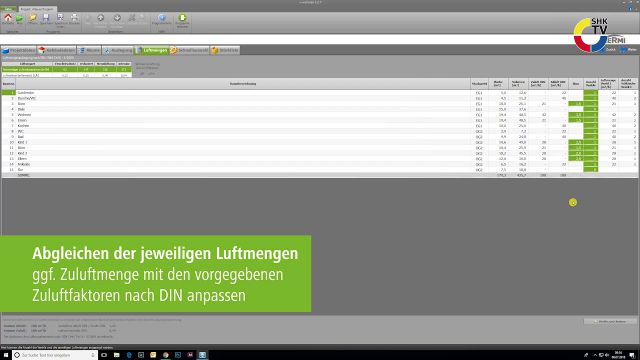Open the Chrome icon on the taskbar
640x360 pixels.
click(166, 355)
